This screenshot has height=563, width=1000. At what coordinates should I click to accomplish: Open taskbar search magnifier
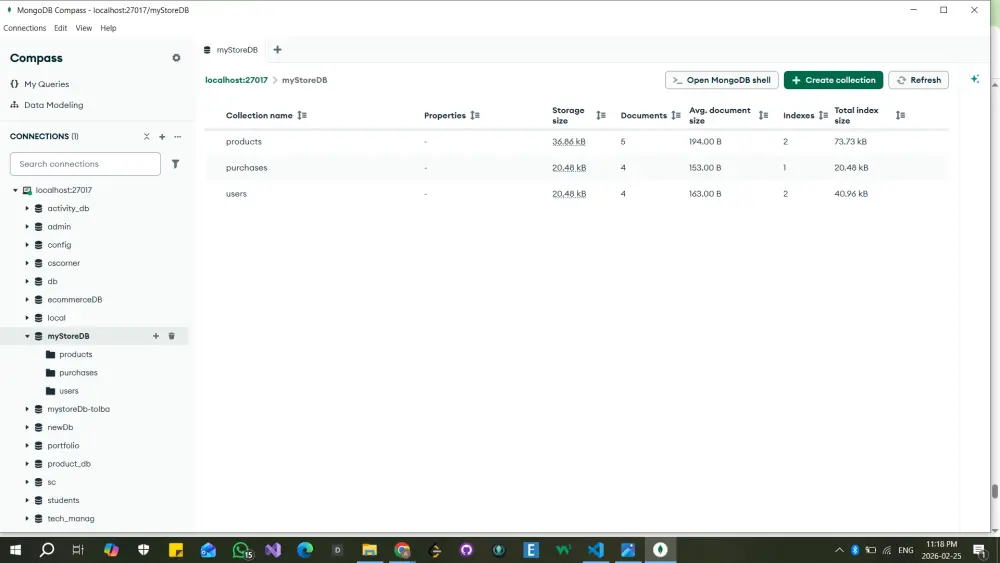[47, 550]
